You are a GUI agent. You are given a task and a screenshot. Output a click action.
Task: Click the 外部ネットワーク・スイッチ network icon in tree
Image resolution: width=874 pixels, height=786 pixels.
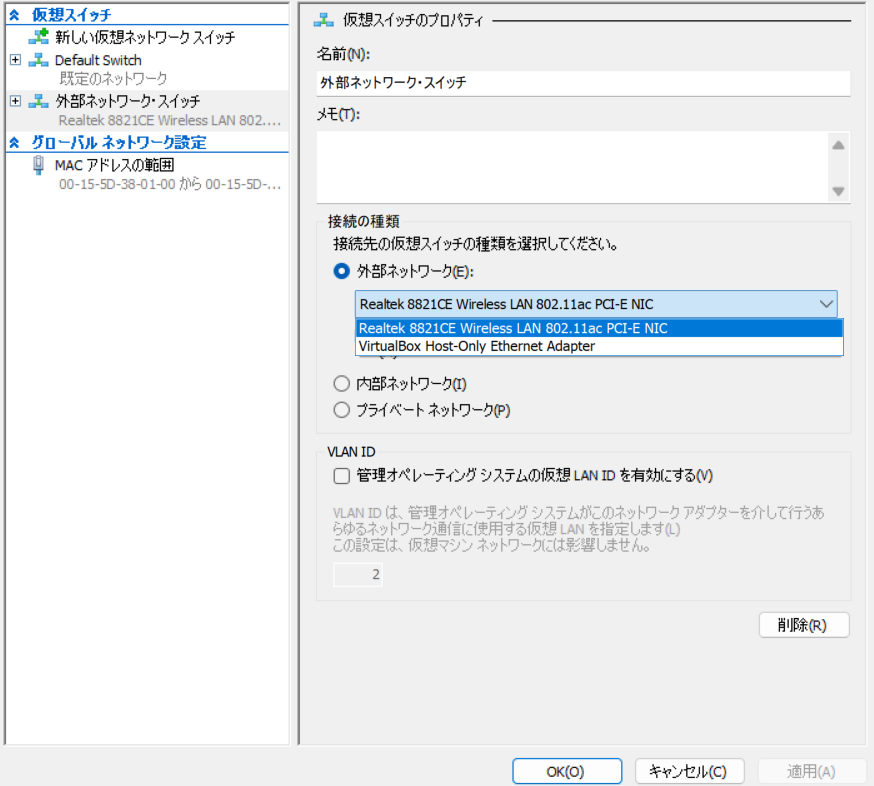click(x=38, y=101)
